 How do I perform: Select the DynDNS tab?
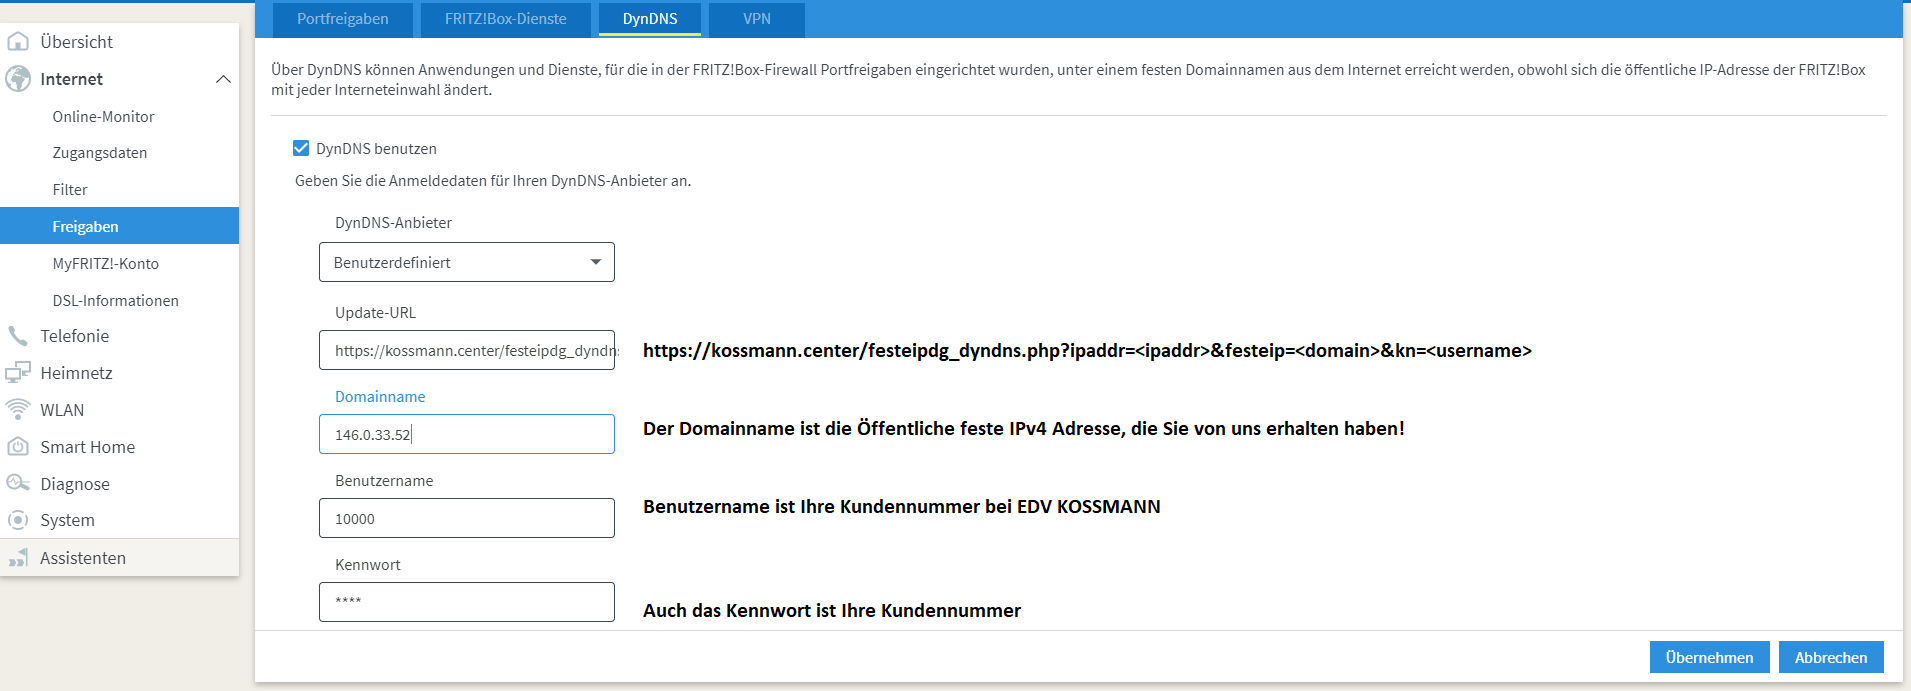pyautogui.click(x=650, y=19)
